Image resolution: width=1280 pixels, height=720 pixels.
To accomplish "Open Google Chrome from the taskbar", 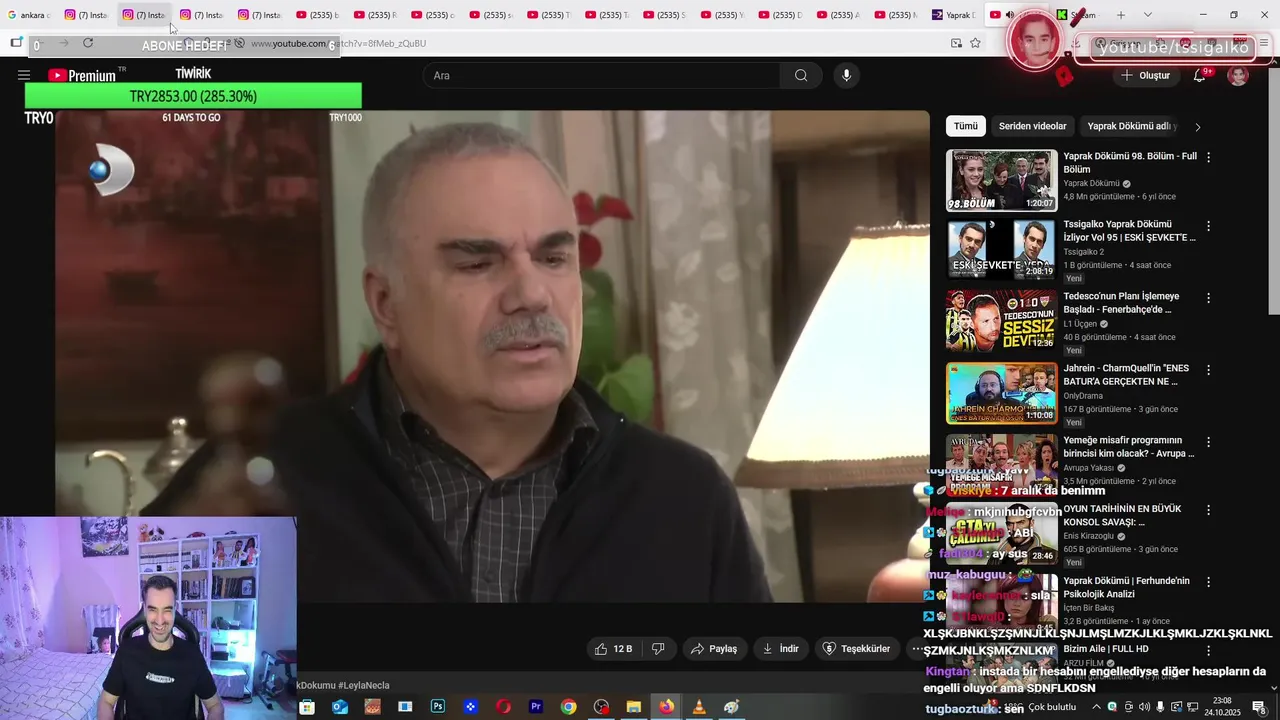I will pyautogui.click(x=568, y=707).
